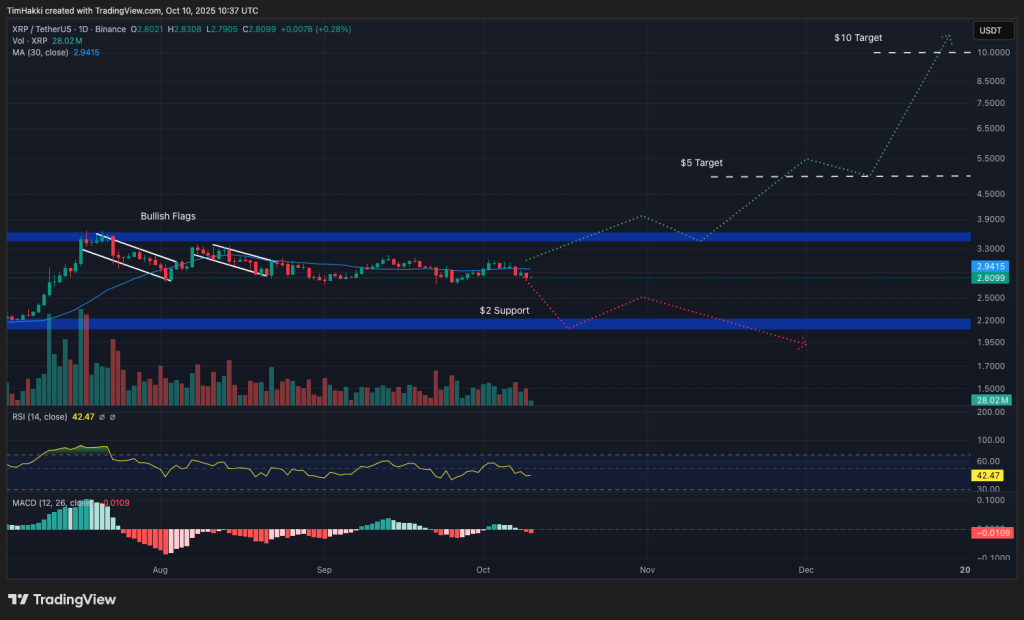Select Aug on the time axis

159,570
